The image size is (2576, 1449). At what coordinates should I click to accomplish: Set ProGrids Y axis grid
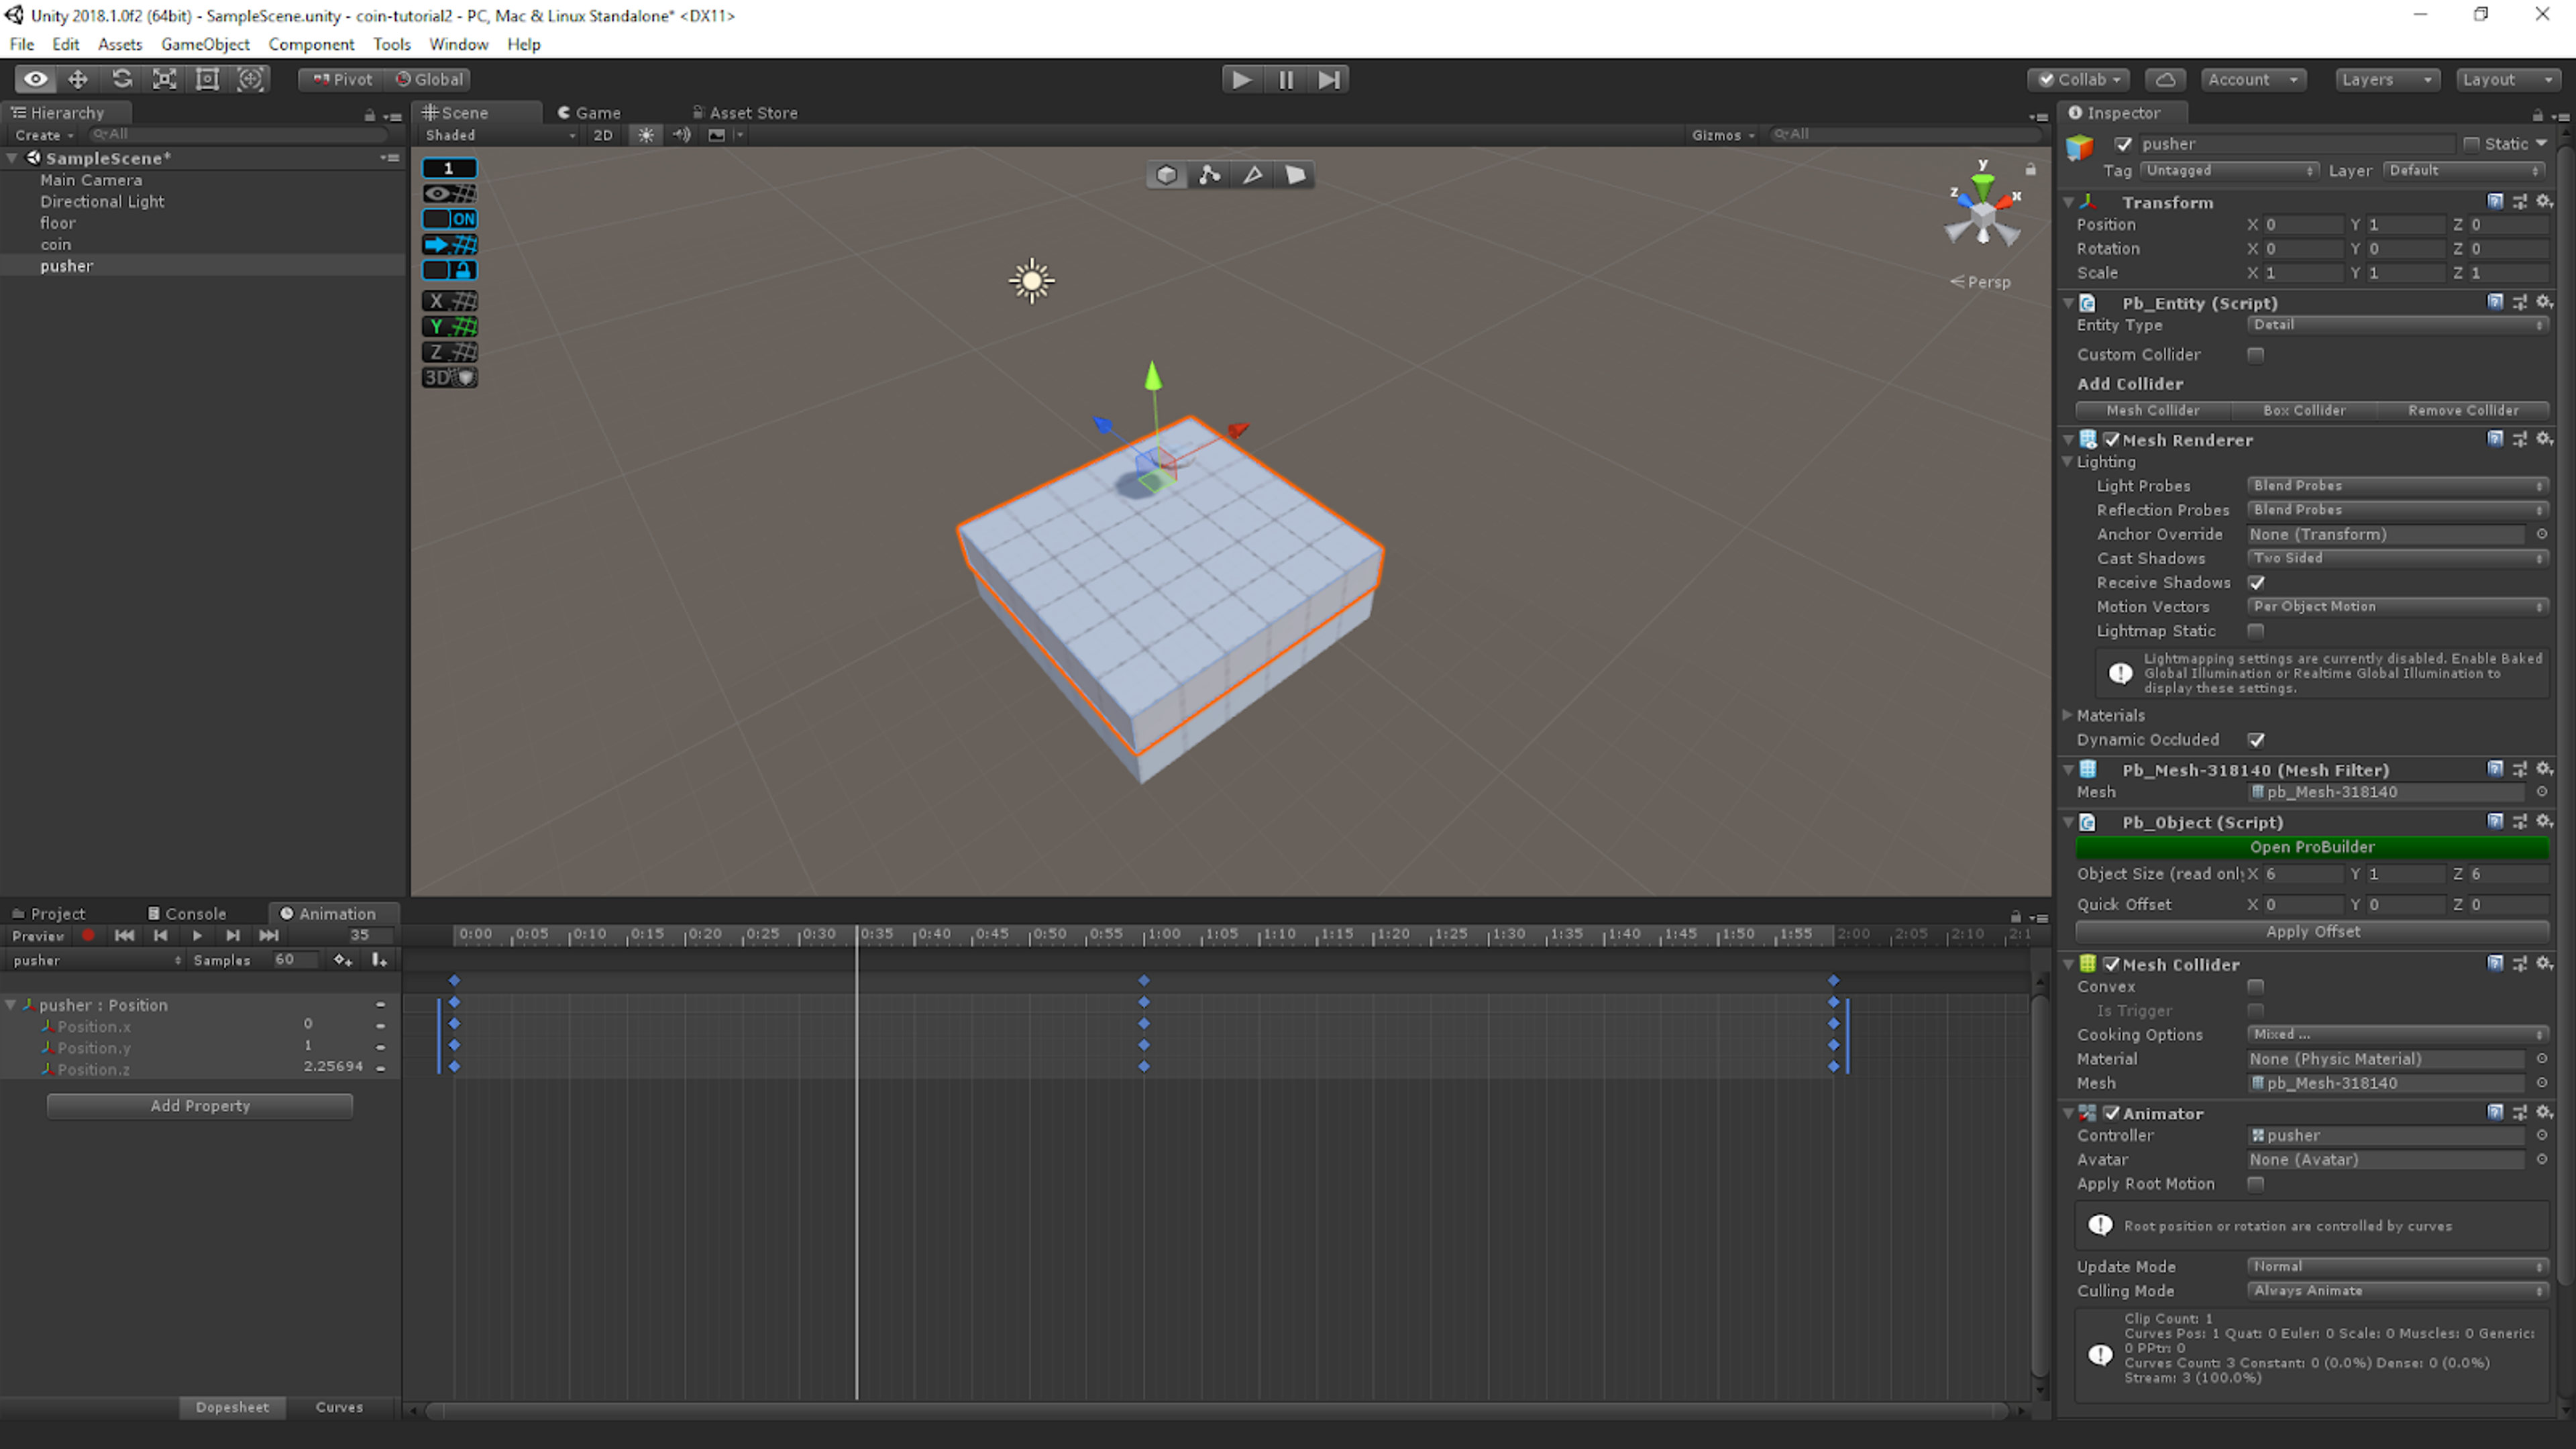tap(449, 326)
